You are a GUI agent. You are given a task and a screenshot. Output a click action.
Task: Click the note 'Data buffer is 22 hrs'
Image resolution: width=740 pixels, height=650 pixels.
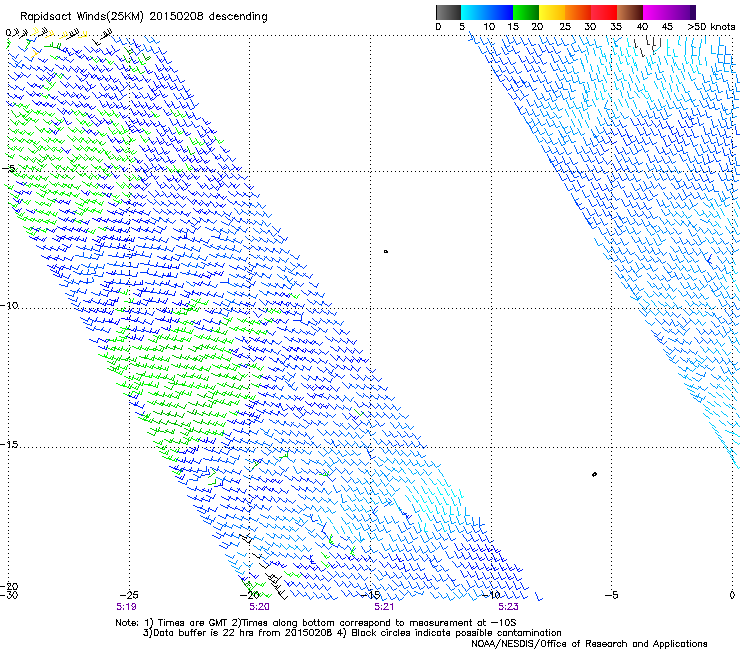pyautogui.click(x=204, y=633)
